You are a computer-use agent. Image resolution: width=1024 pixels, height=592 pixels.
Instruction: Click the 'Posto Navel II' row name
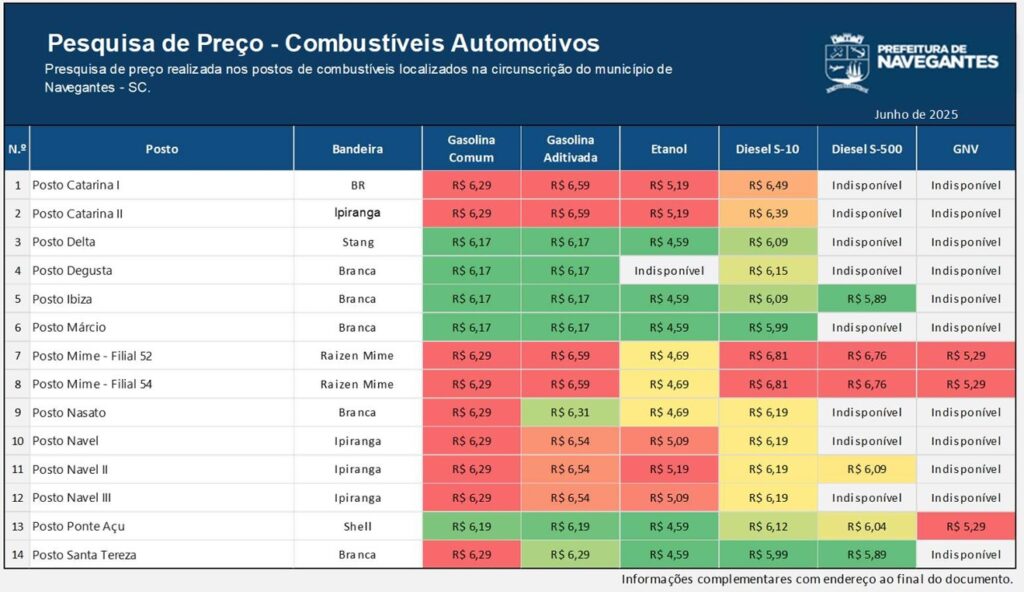click(70, 469)
